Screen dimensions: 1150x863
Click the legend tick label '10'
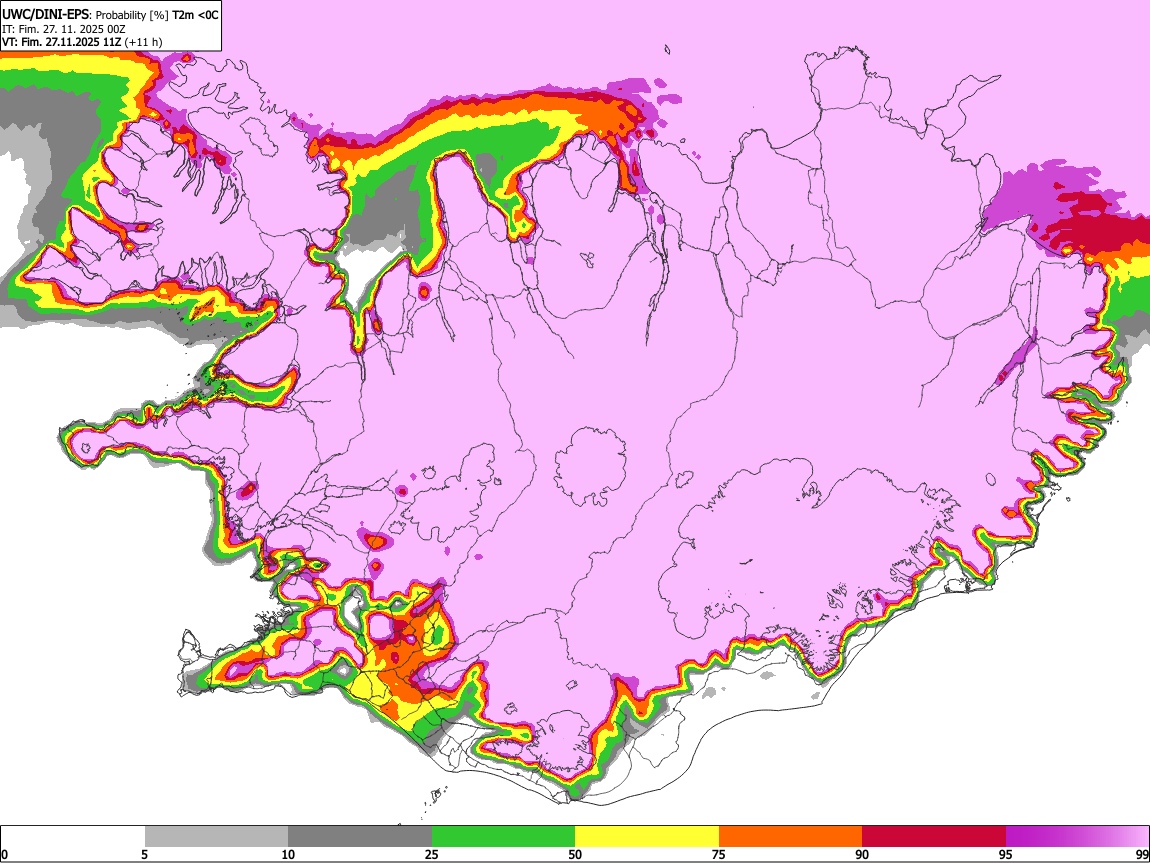[288, 855]
